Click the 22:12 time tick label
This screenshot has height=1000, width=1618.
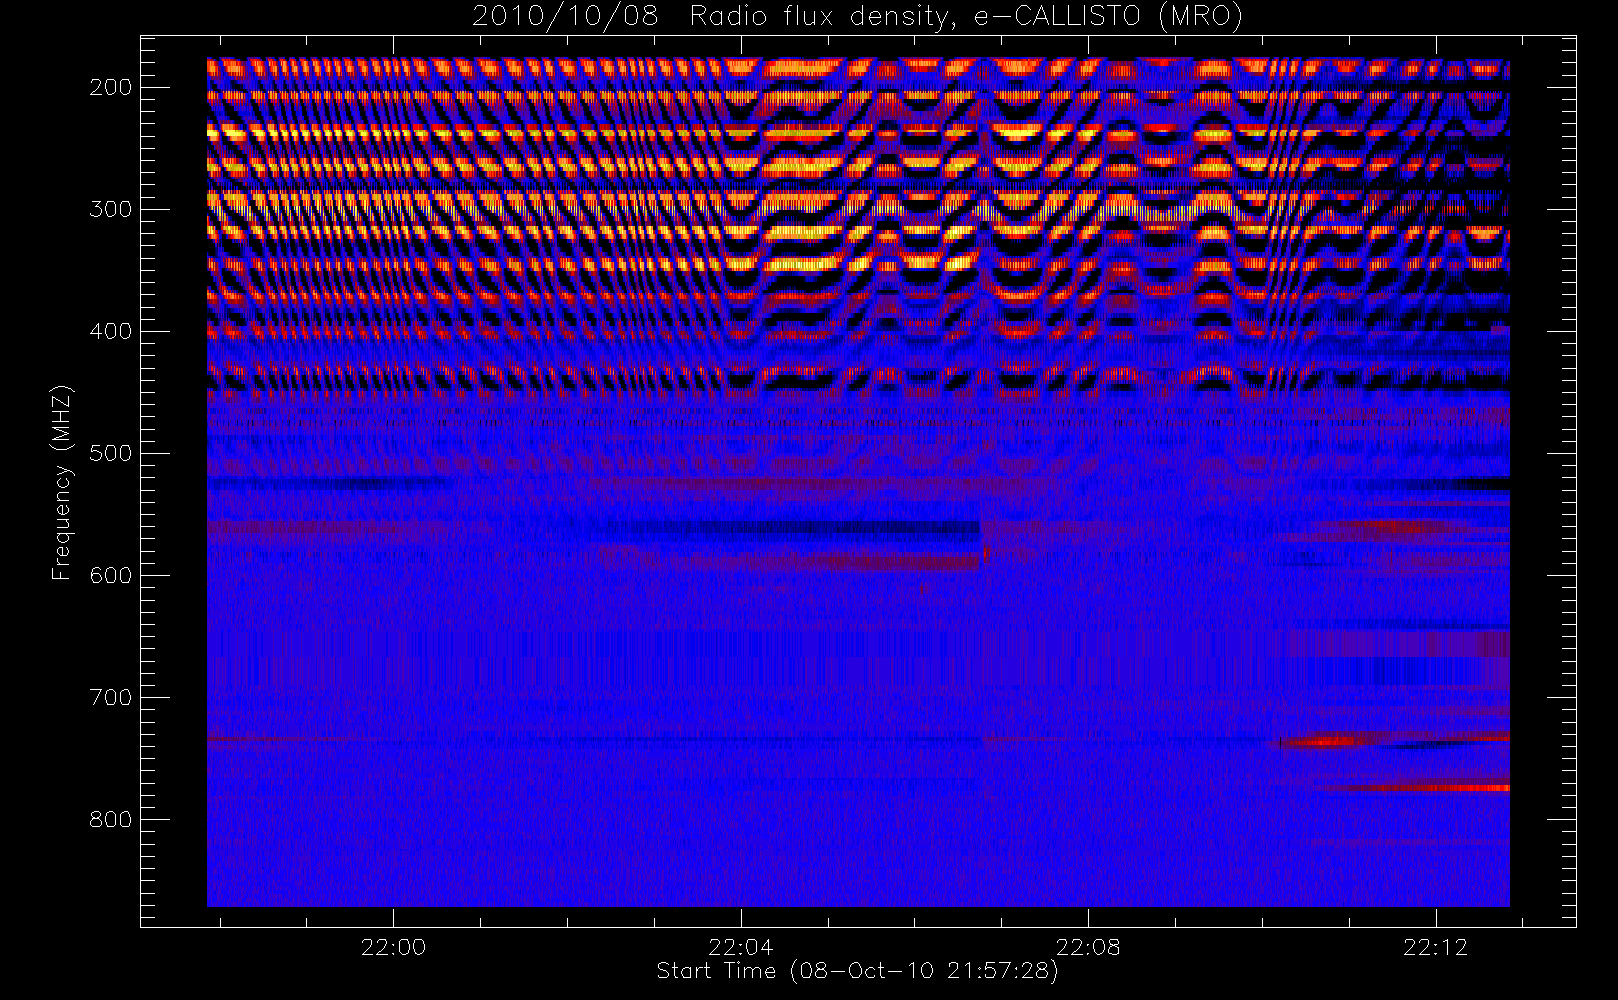(1436, 947)
